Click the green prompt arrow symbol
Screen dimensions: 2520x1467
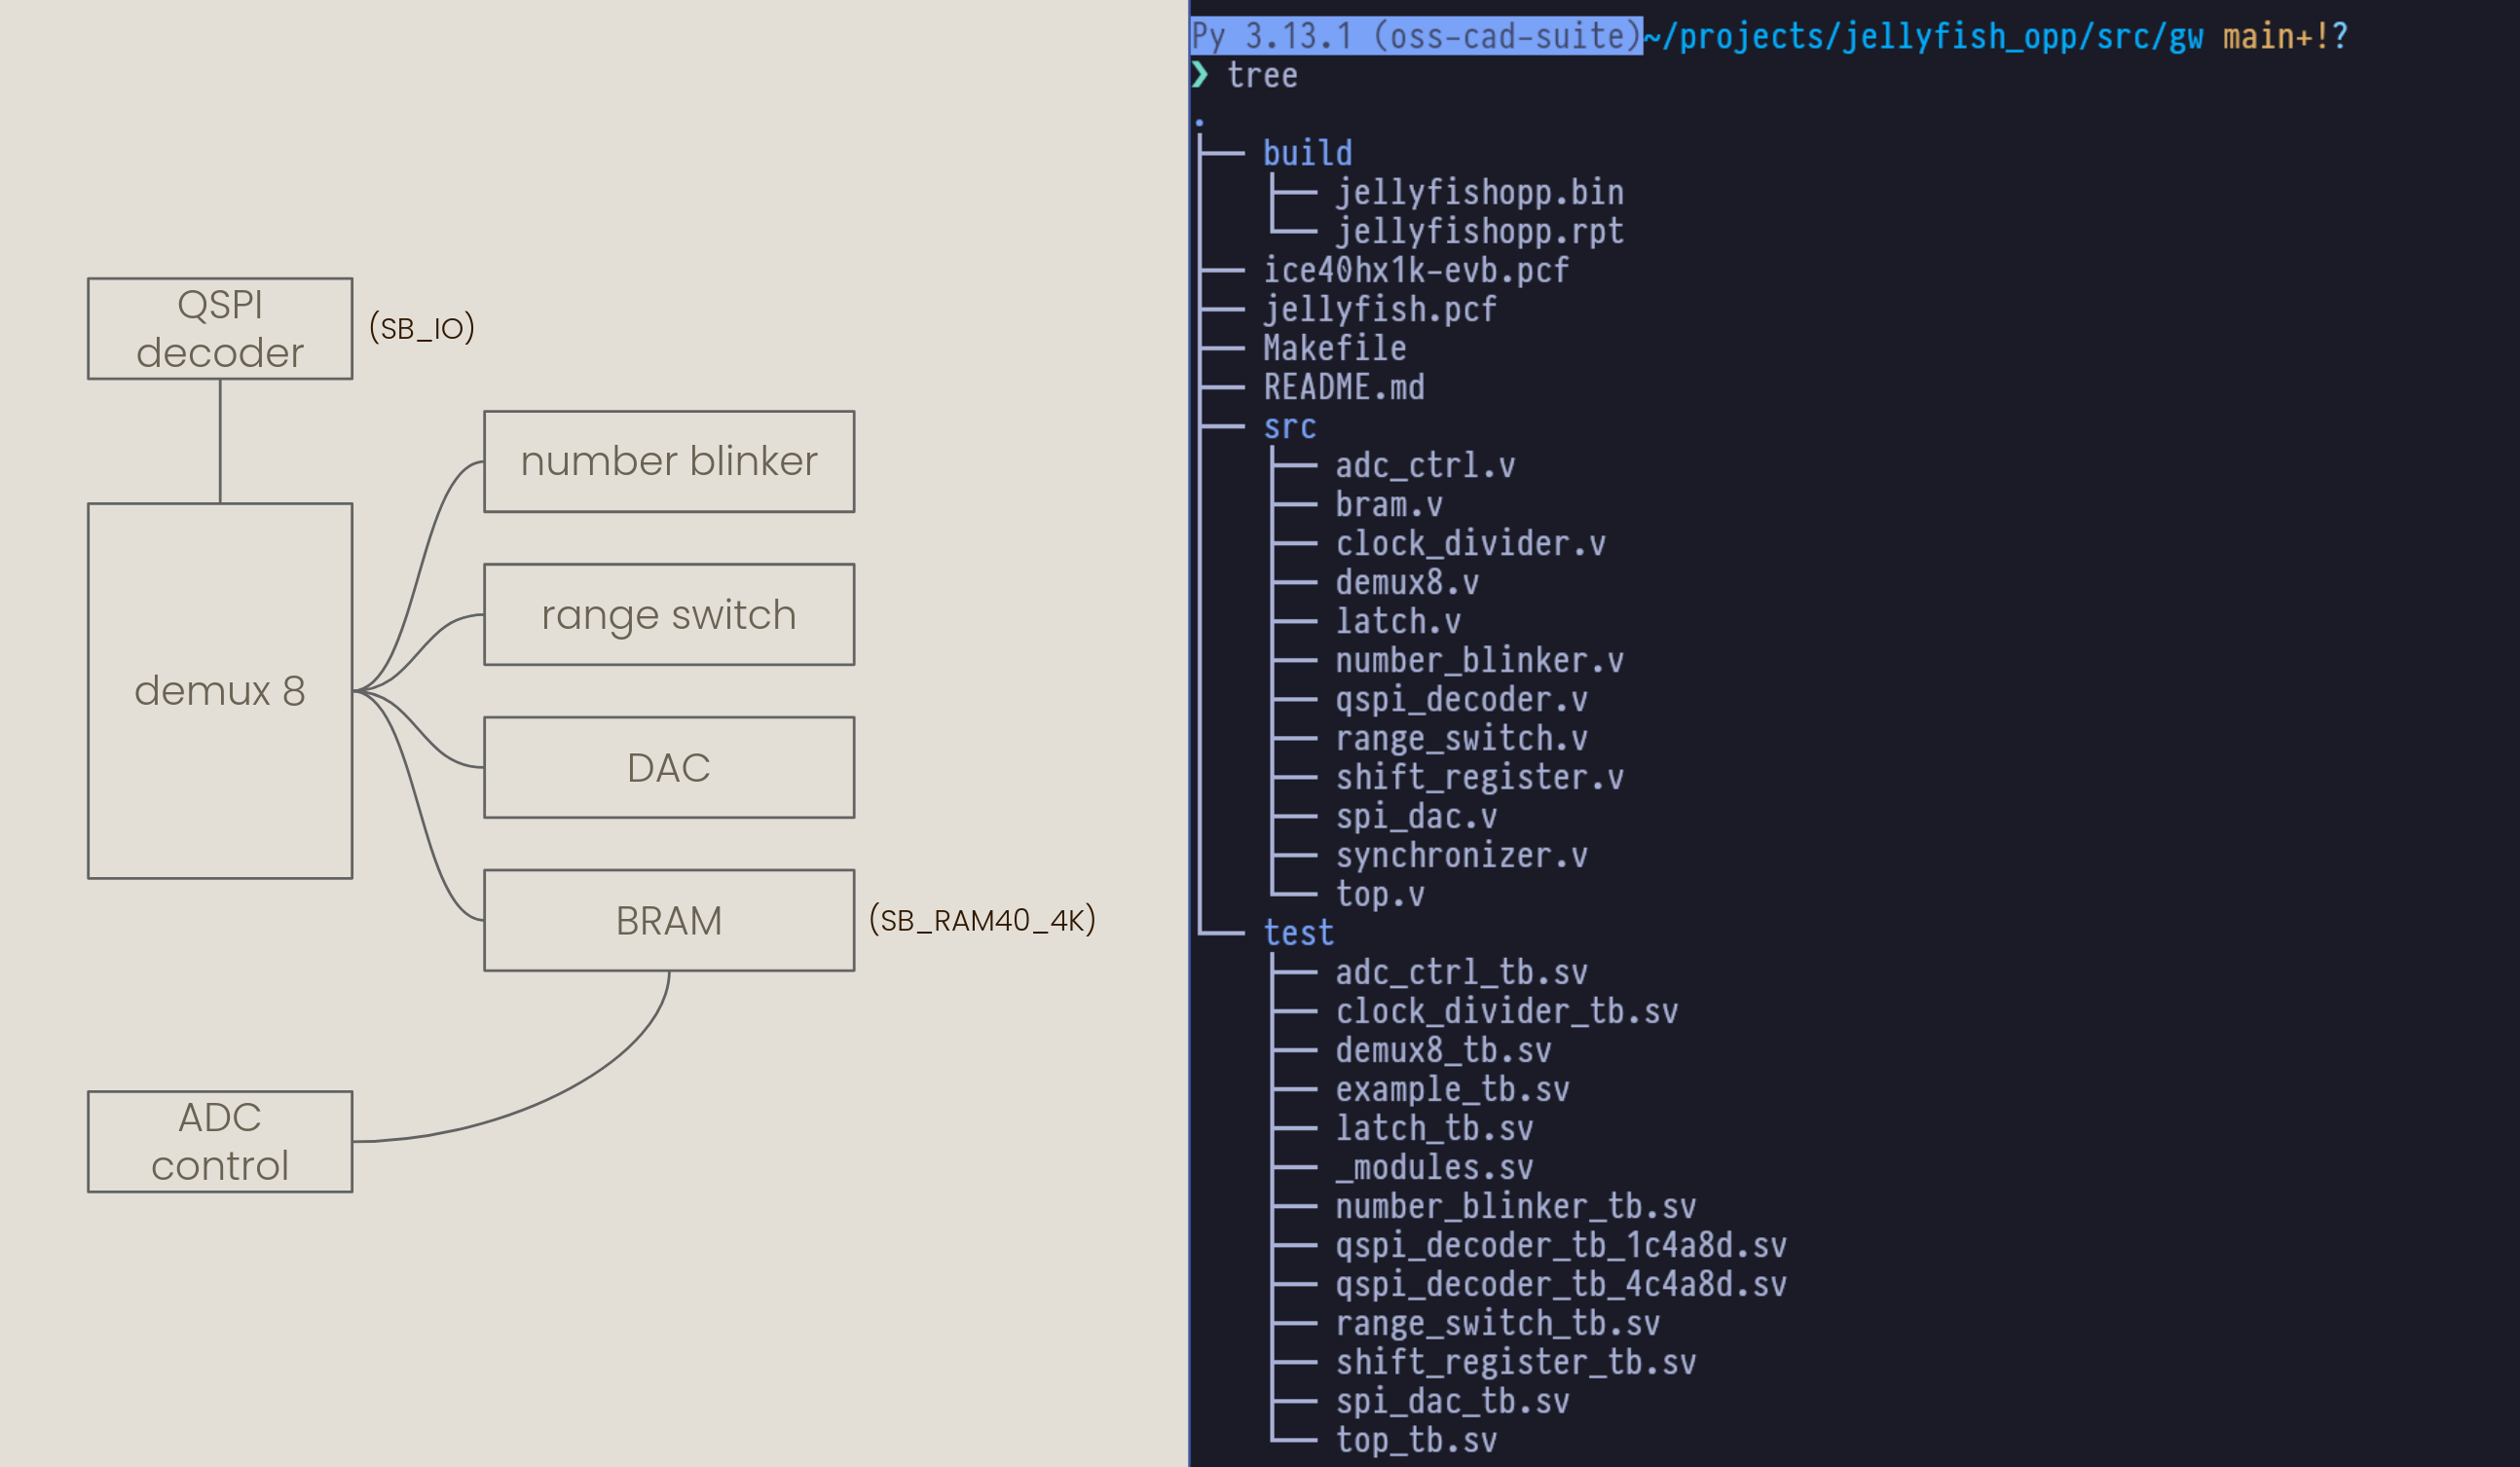coord(1199,75)
